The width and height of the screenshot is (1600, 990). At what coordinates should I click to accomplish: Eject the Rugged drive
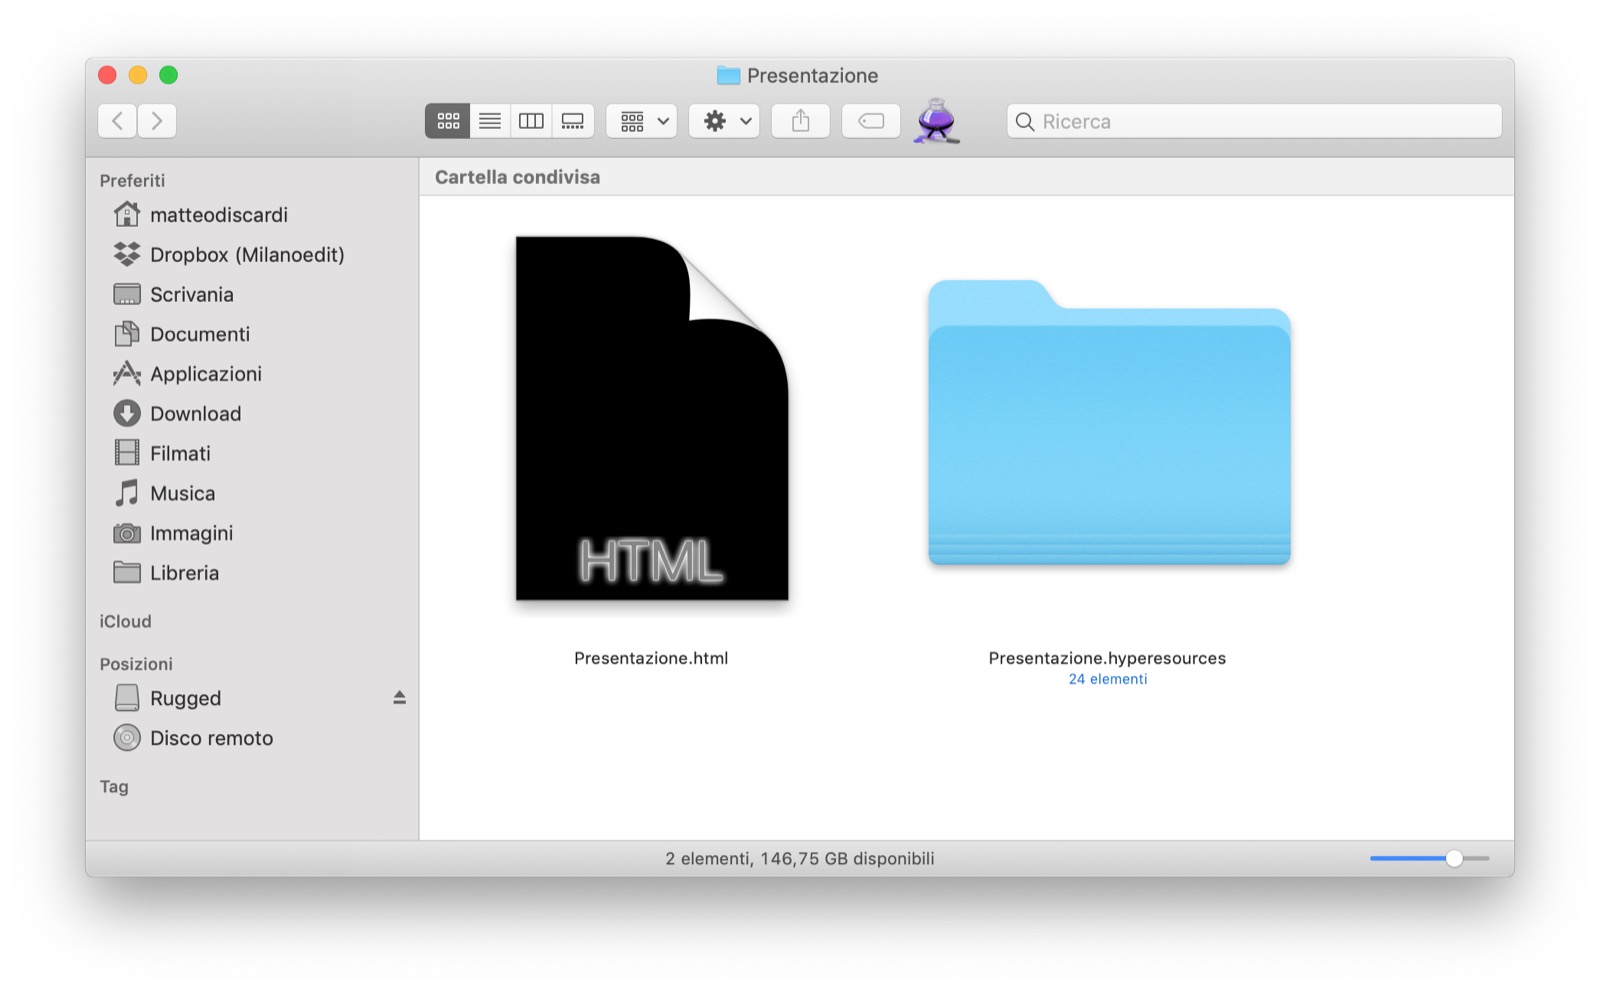[399, 698]
